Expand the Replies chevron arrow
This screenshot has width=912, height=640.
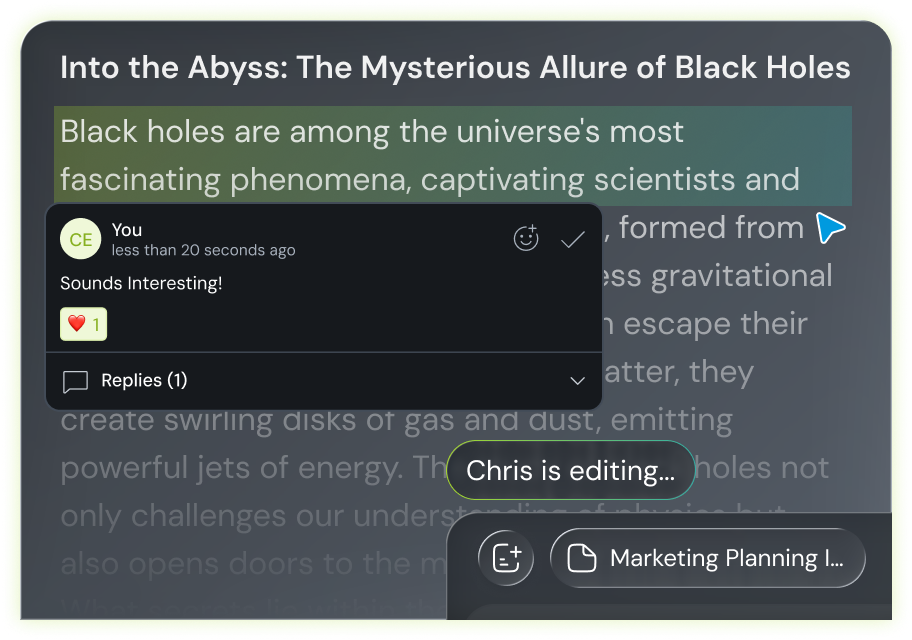577,381
